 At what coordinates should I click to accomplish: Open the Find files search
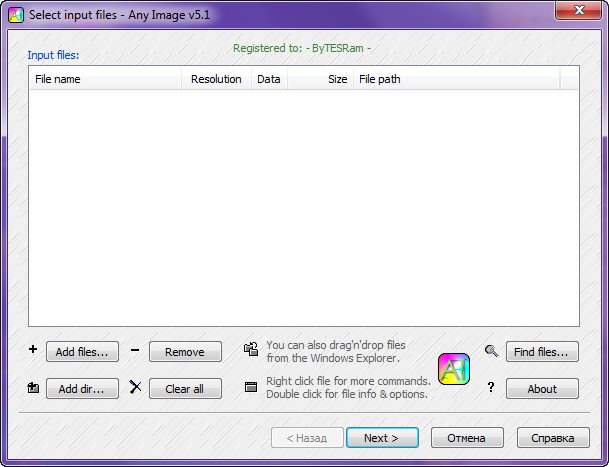coord(542,352)
